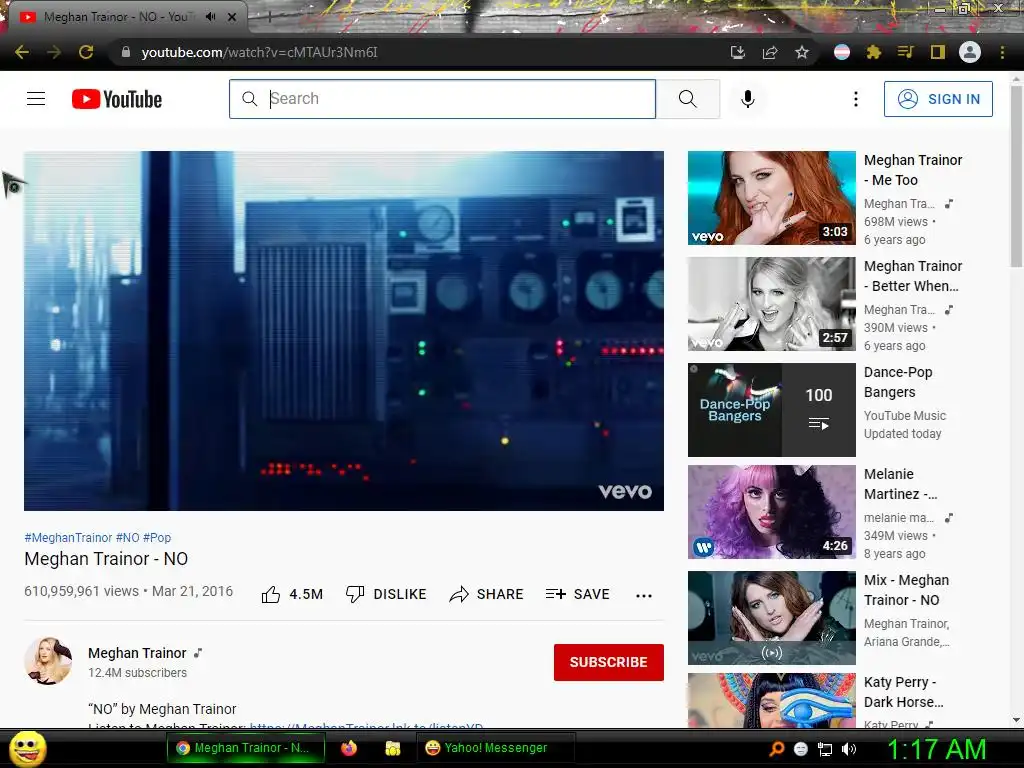This screenshot has height=768, width=1024.
Task: SAVE the video to a playlist
Action: pyautogui.click(x=578, y=594)
